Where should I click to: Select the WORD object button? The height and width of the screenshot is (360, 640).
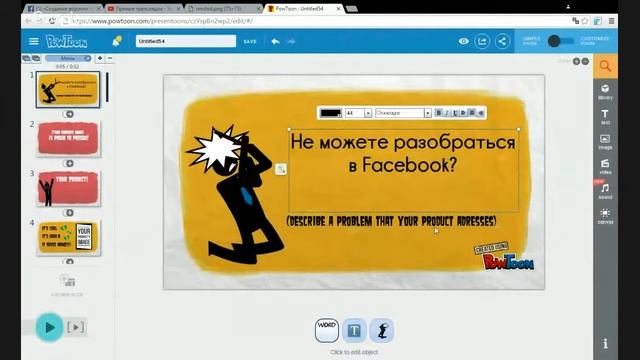coord(327,330)
